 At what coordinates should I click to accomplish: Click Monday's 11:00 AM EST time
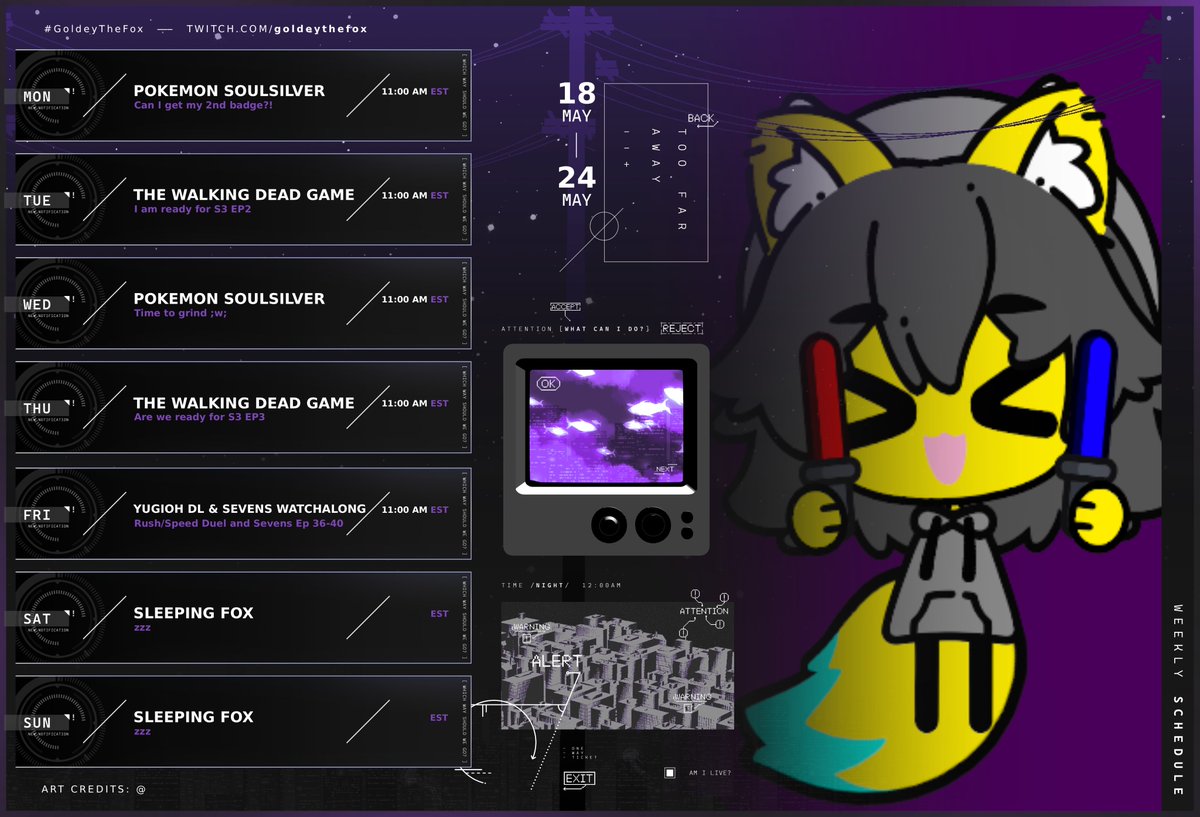(x=415, y=91)
